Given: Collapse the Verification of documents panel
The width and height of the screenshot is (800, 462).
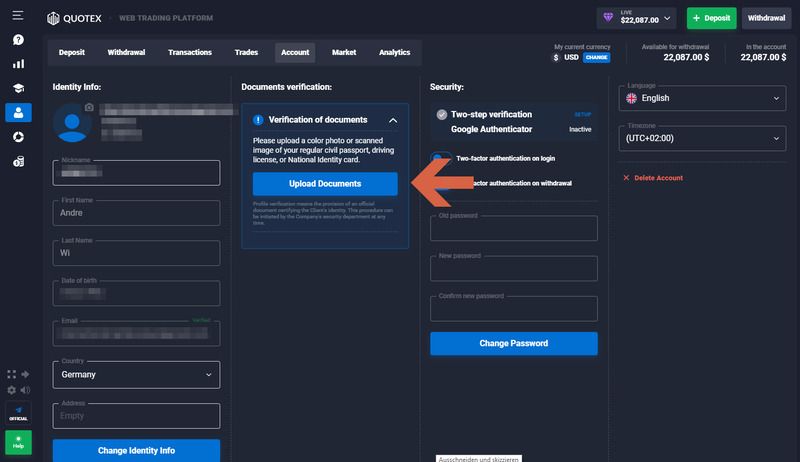Looking at the screenshot, I should [x=393, y=120].
